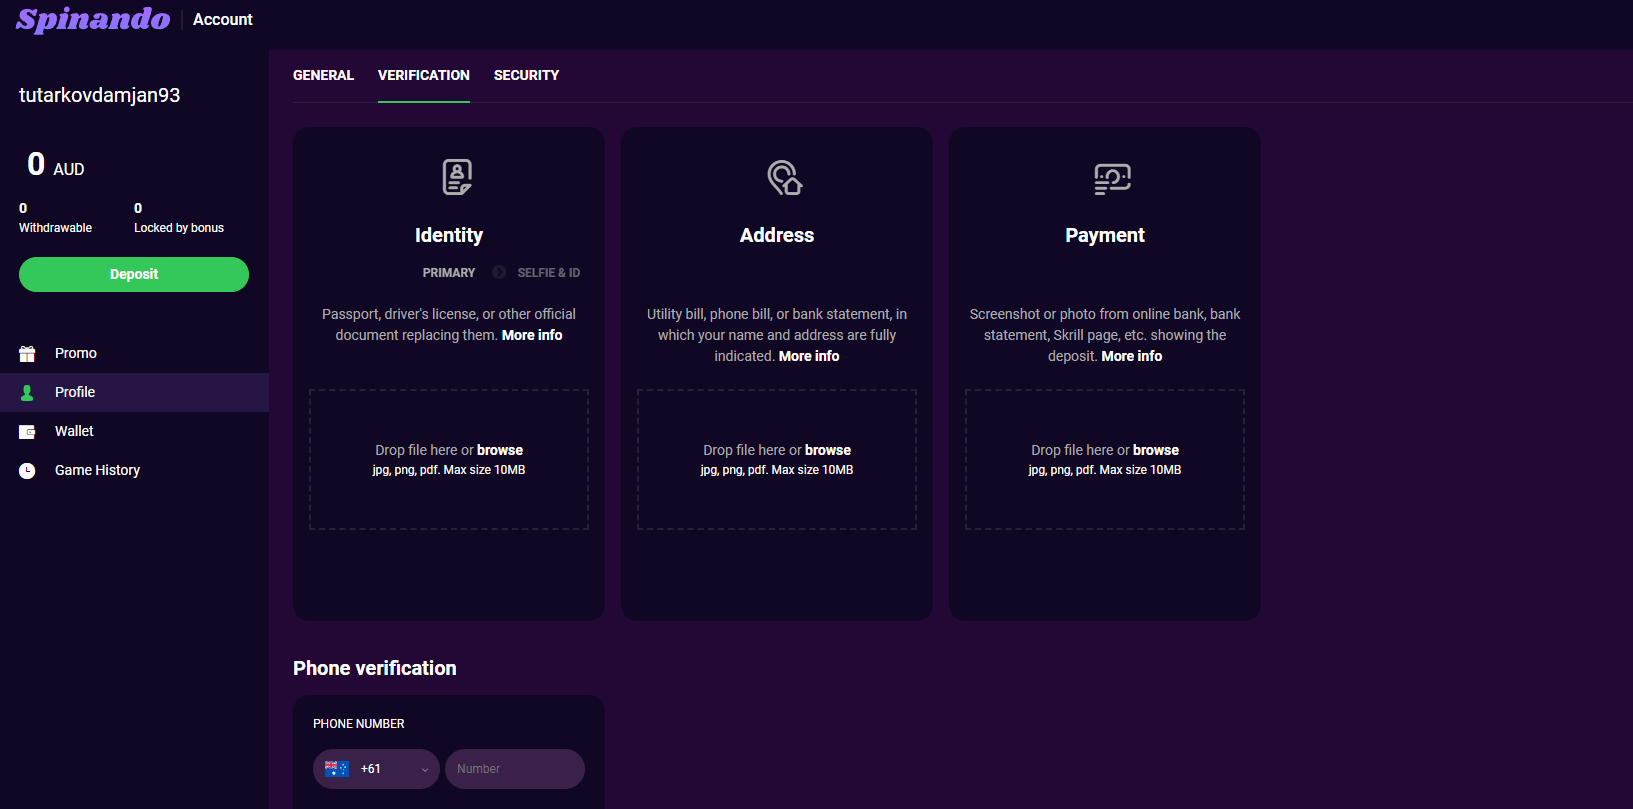
Task: Click the Account header label
Action: [223, 19]
